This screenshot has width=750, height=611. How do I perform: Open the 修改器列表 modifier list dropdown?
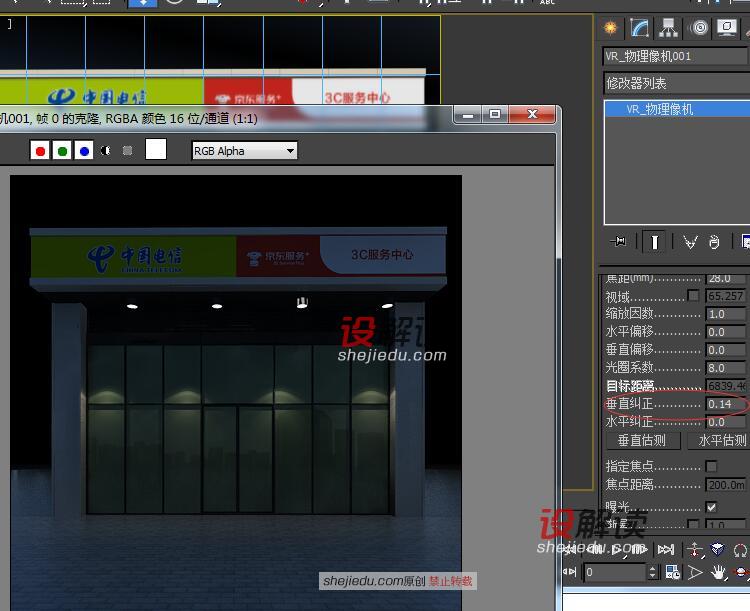point(677,84)
